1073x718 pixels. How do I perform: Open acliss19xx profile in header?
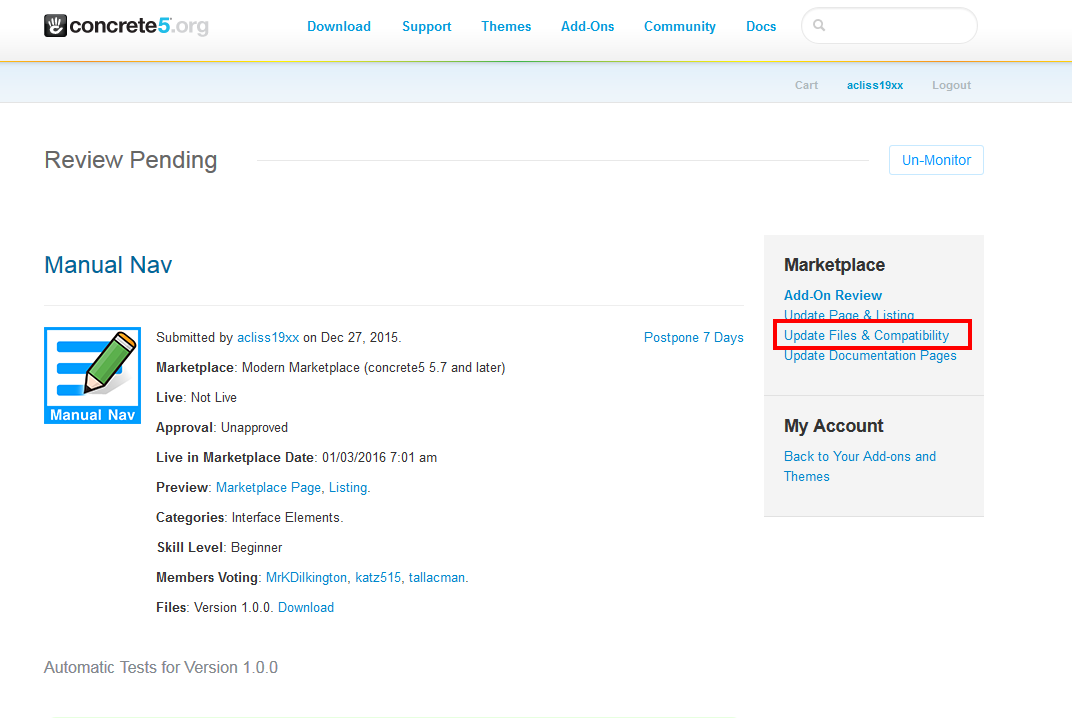pos(875,85)
